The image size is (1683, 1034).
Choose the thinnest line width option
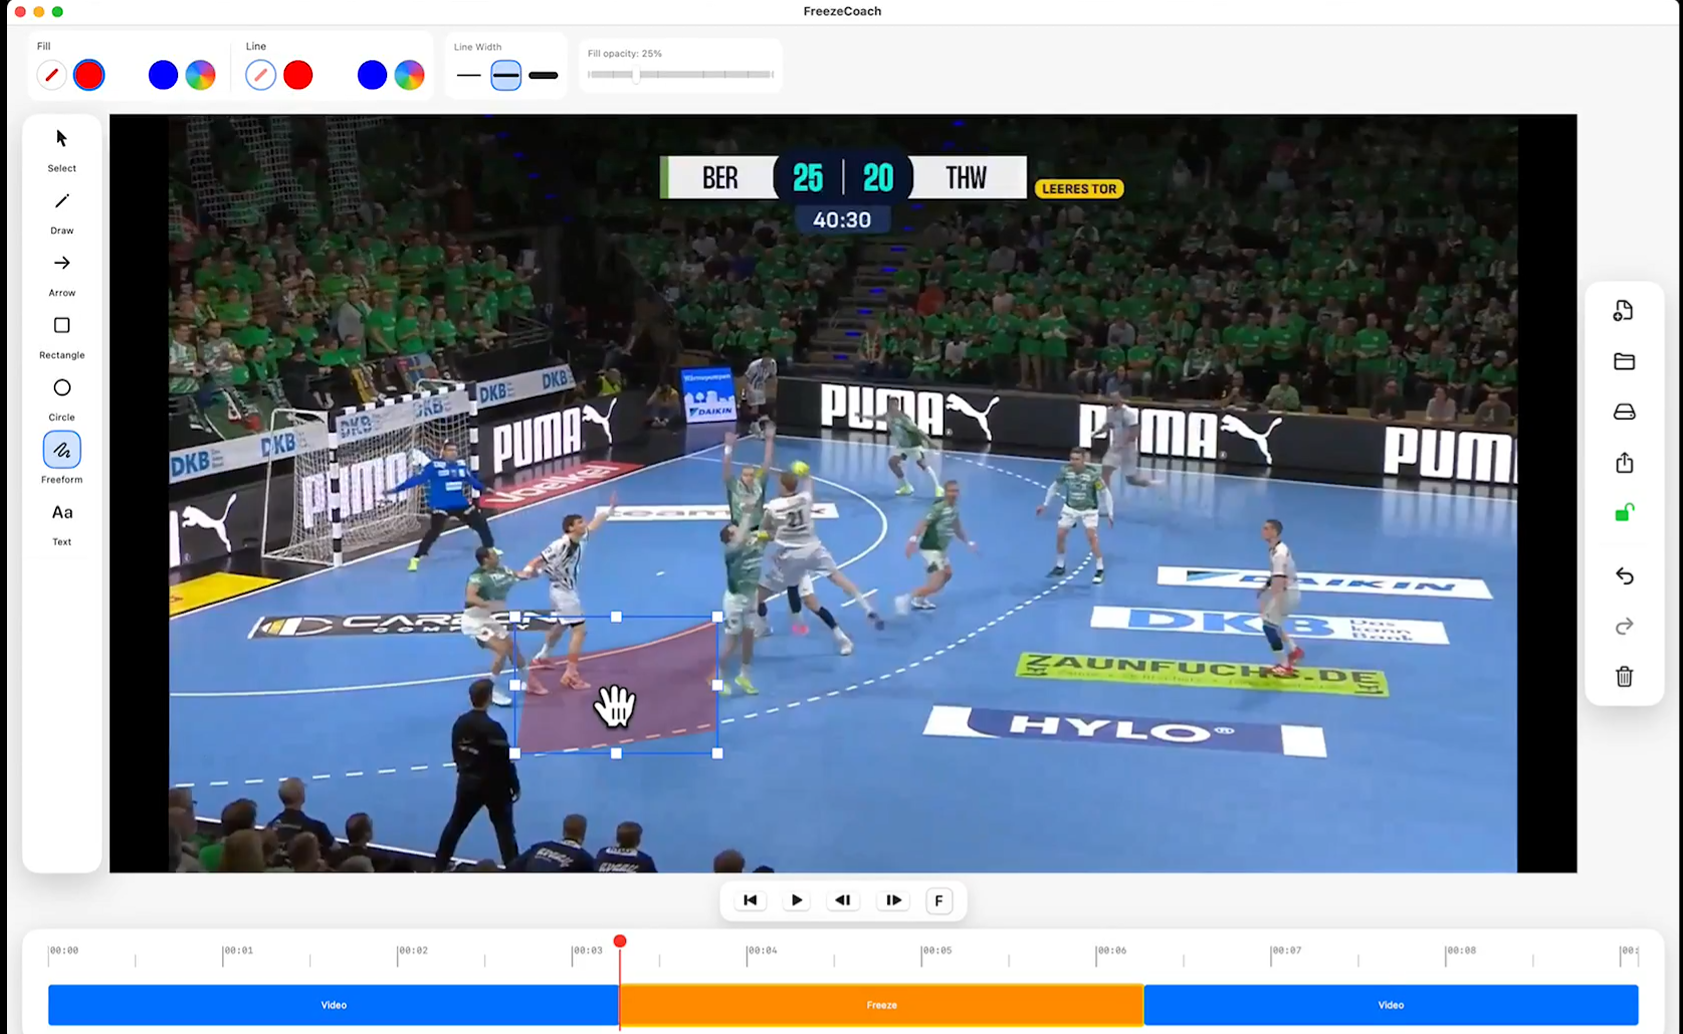(468, 76)
